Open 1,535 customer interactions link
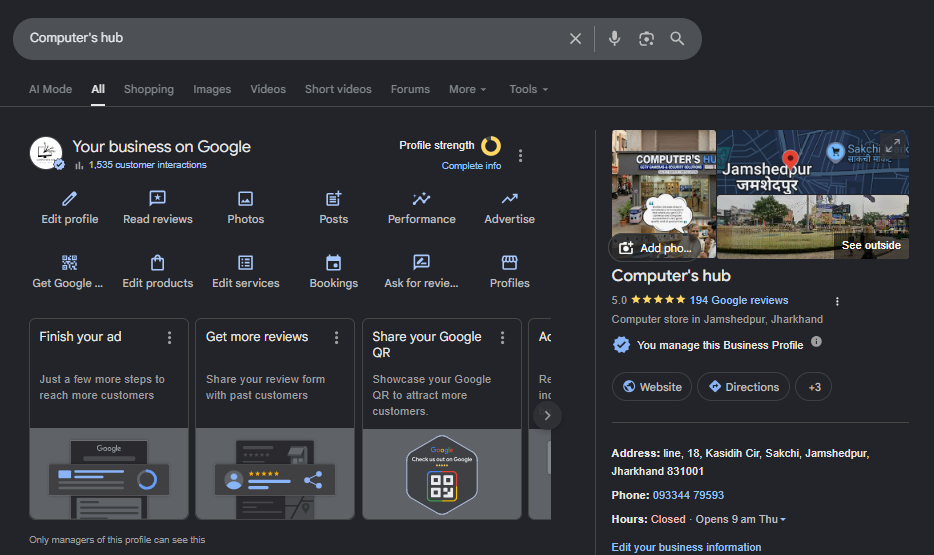Image resolution: width=934 pixels, height=555 pixels. tap(147, 165)
